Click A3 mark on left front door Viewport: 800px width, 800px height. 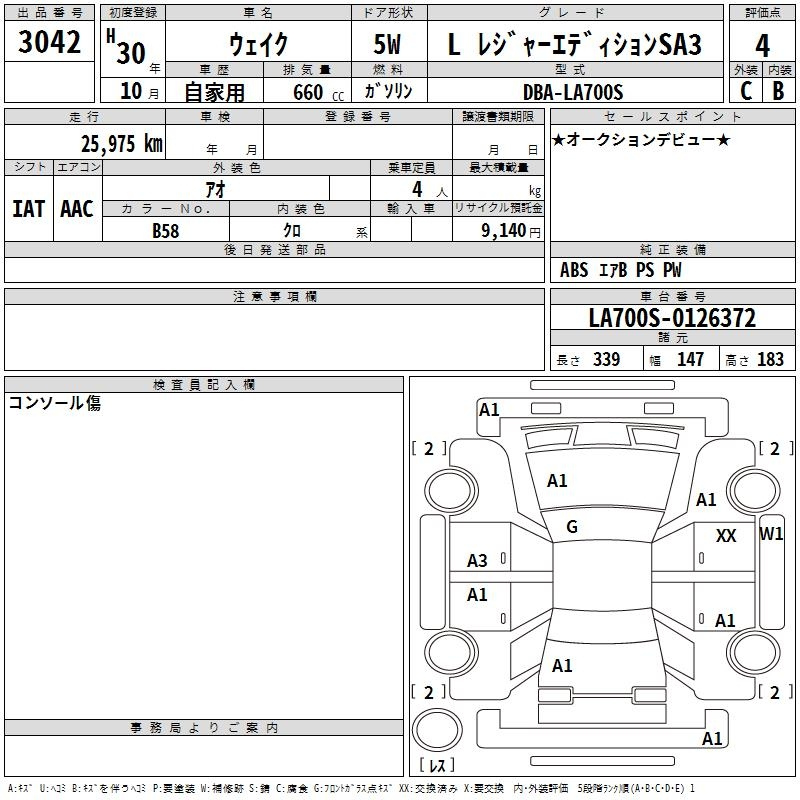[477, 561]
